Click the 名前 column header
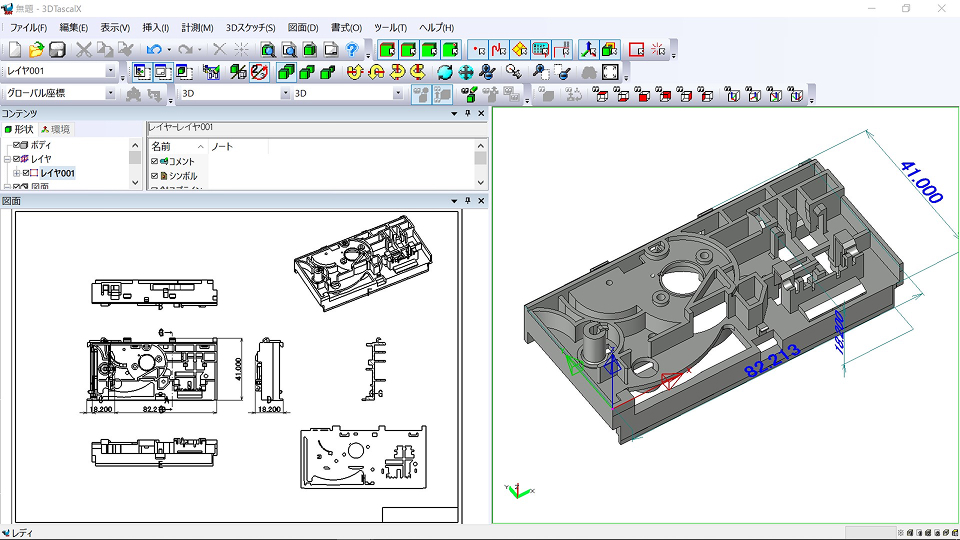Image resolution: width=960 pixels, height=540 pixels. [x=162, y=146]
